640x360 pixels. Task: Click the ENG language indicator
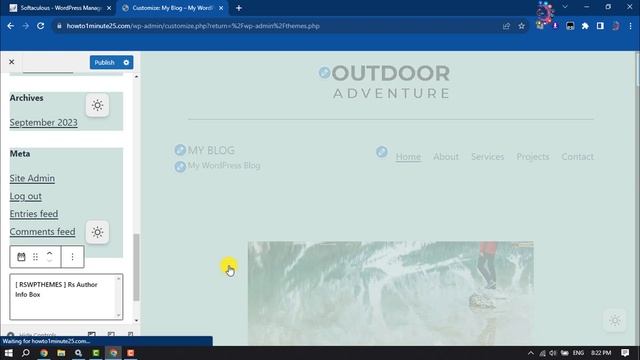point(578,353)
